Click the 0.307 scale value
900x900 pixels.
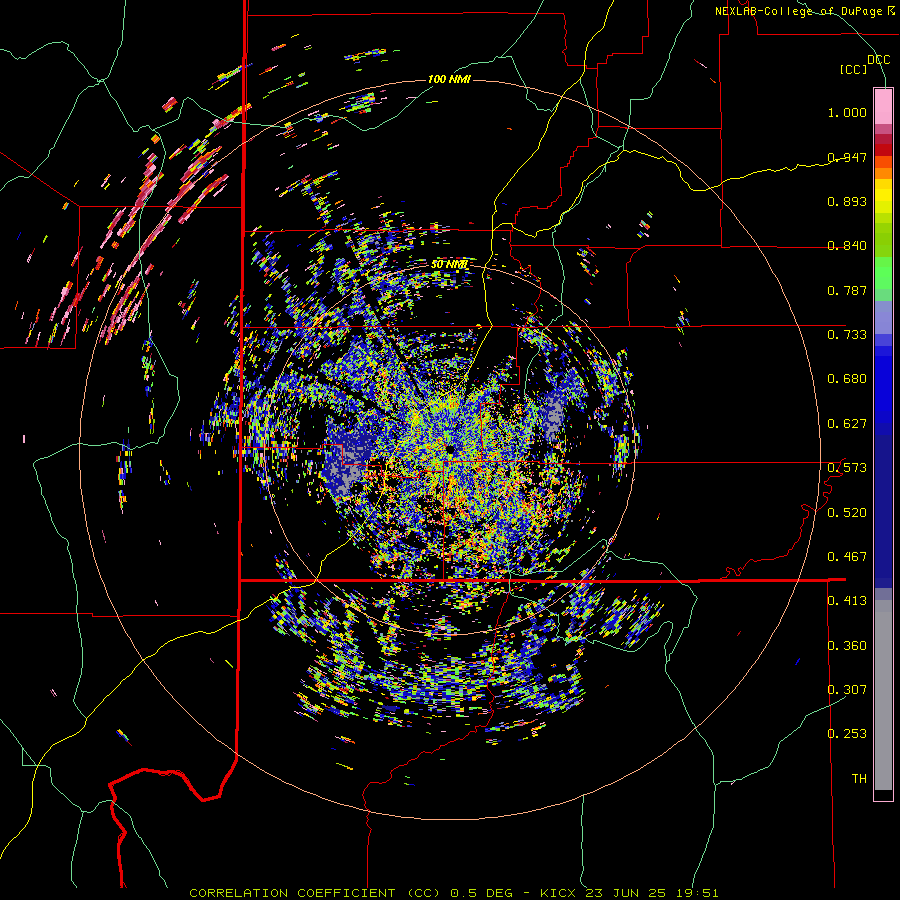[847, 690]
